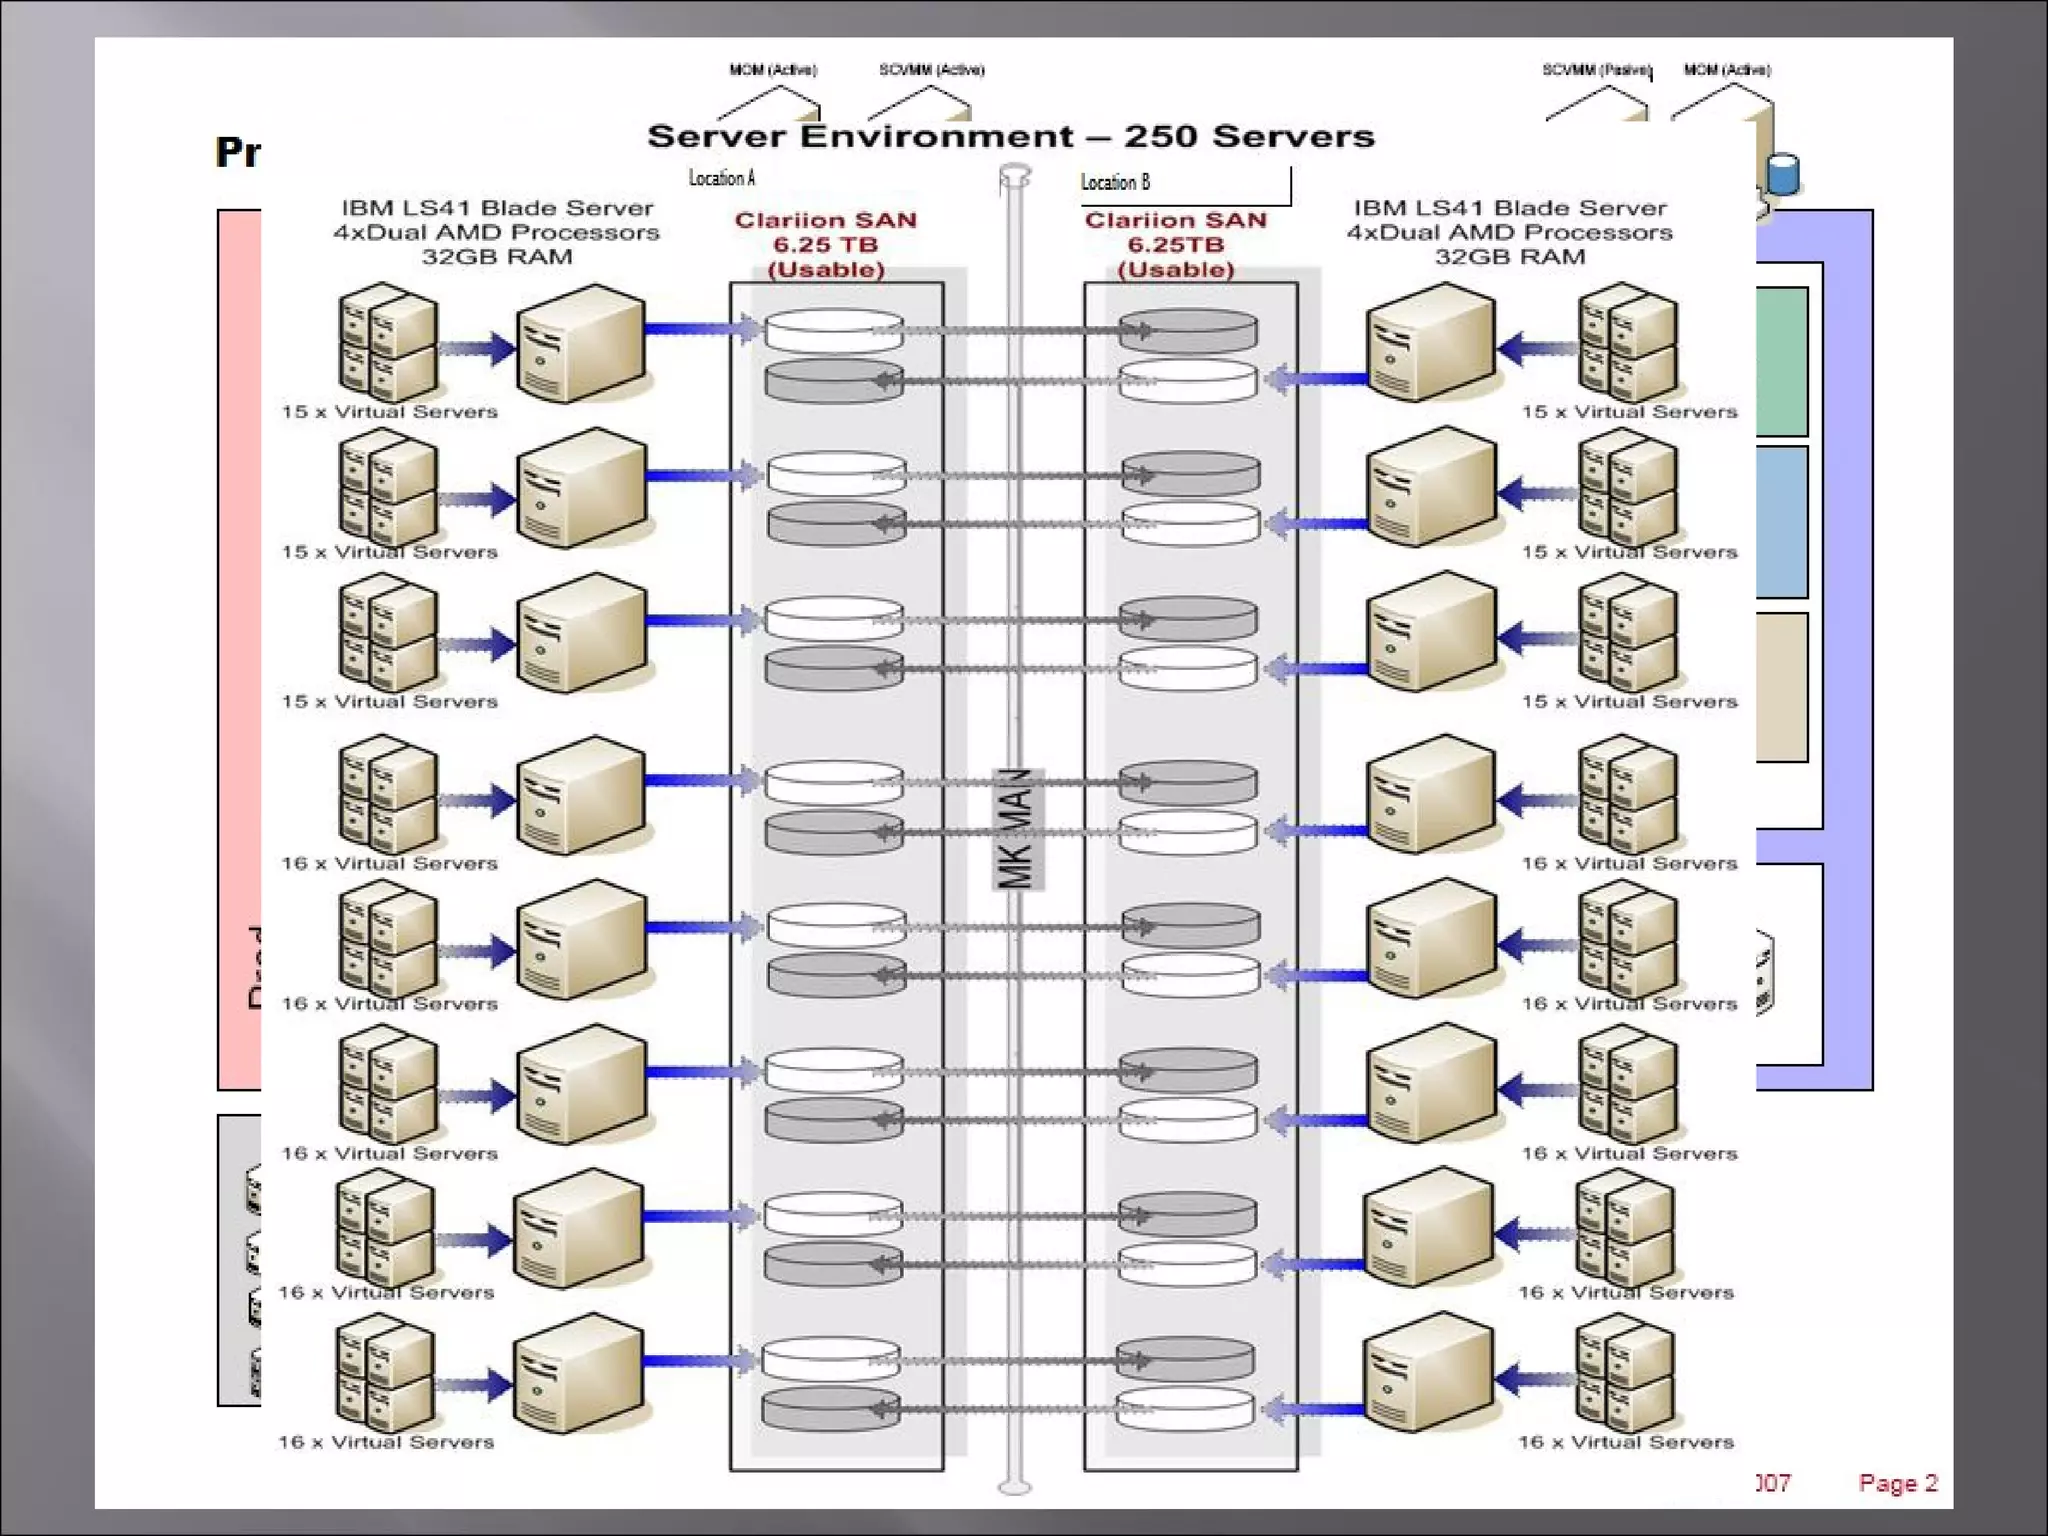Click the bottommost blade server icon under Location B
Viewport: 2048px width, 1536px height.
1428,1372
